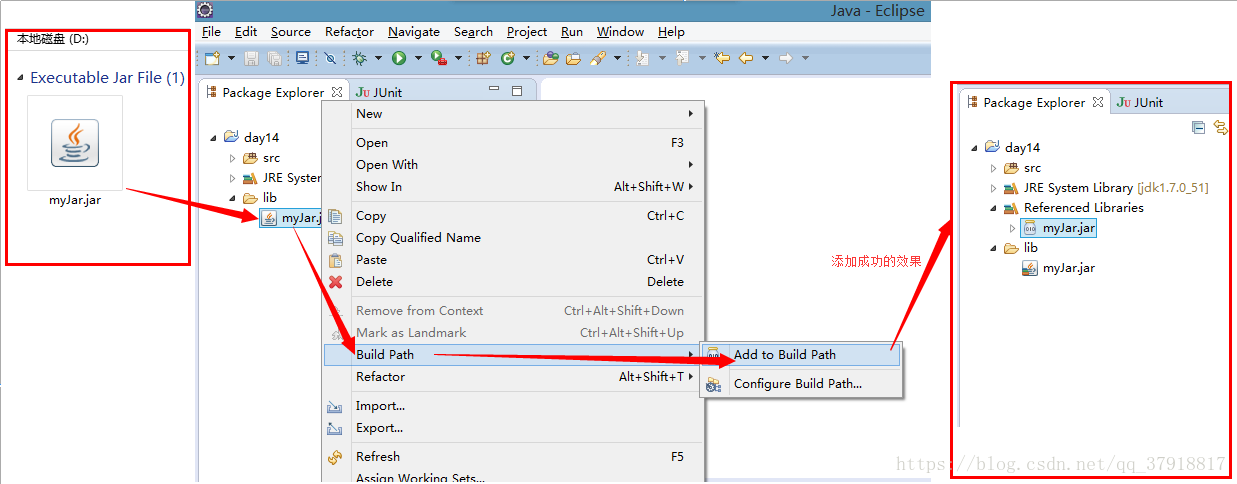Open the Debug dropdown arrow
The width and height of the screenshot is (1237, 484).
379,58
